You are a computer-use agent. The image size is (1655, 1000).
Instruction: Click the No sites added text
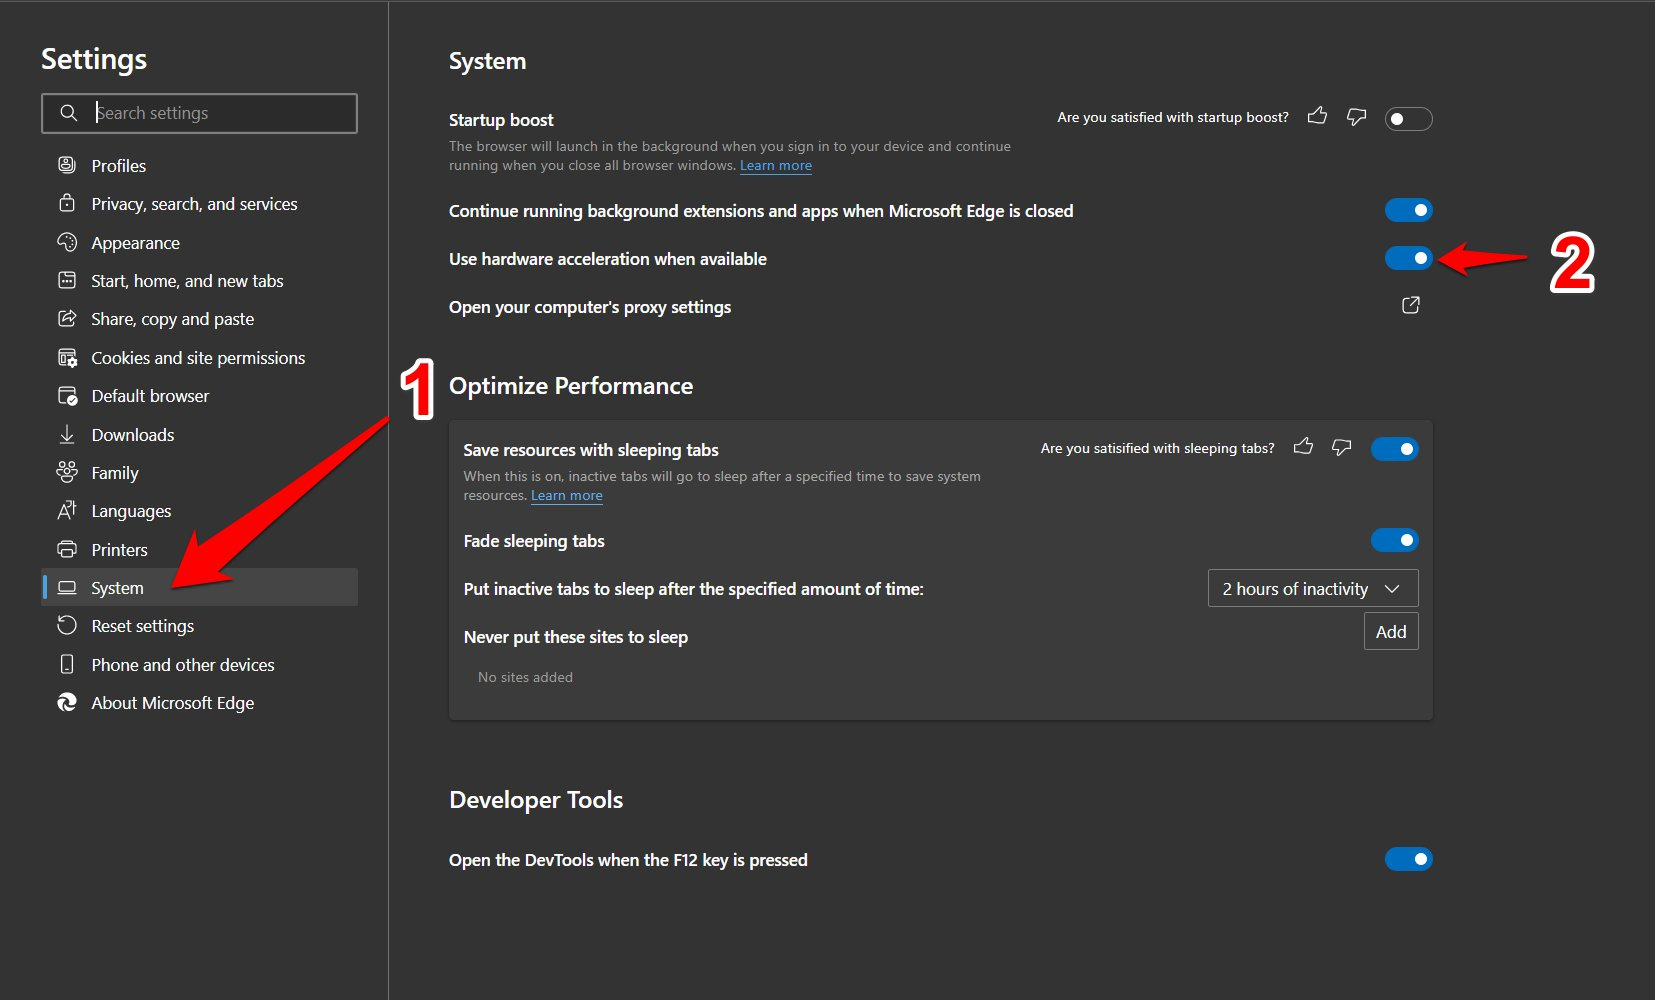pyautogui.click(x=525, y=677)
